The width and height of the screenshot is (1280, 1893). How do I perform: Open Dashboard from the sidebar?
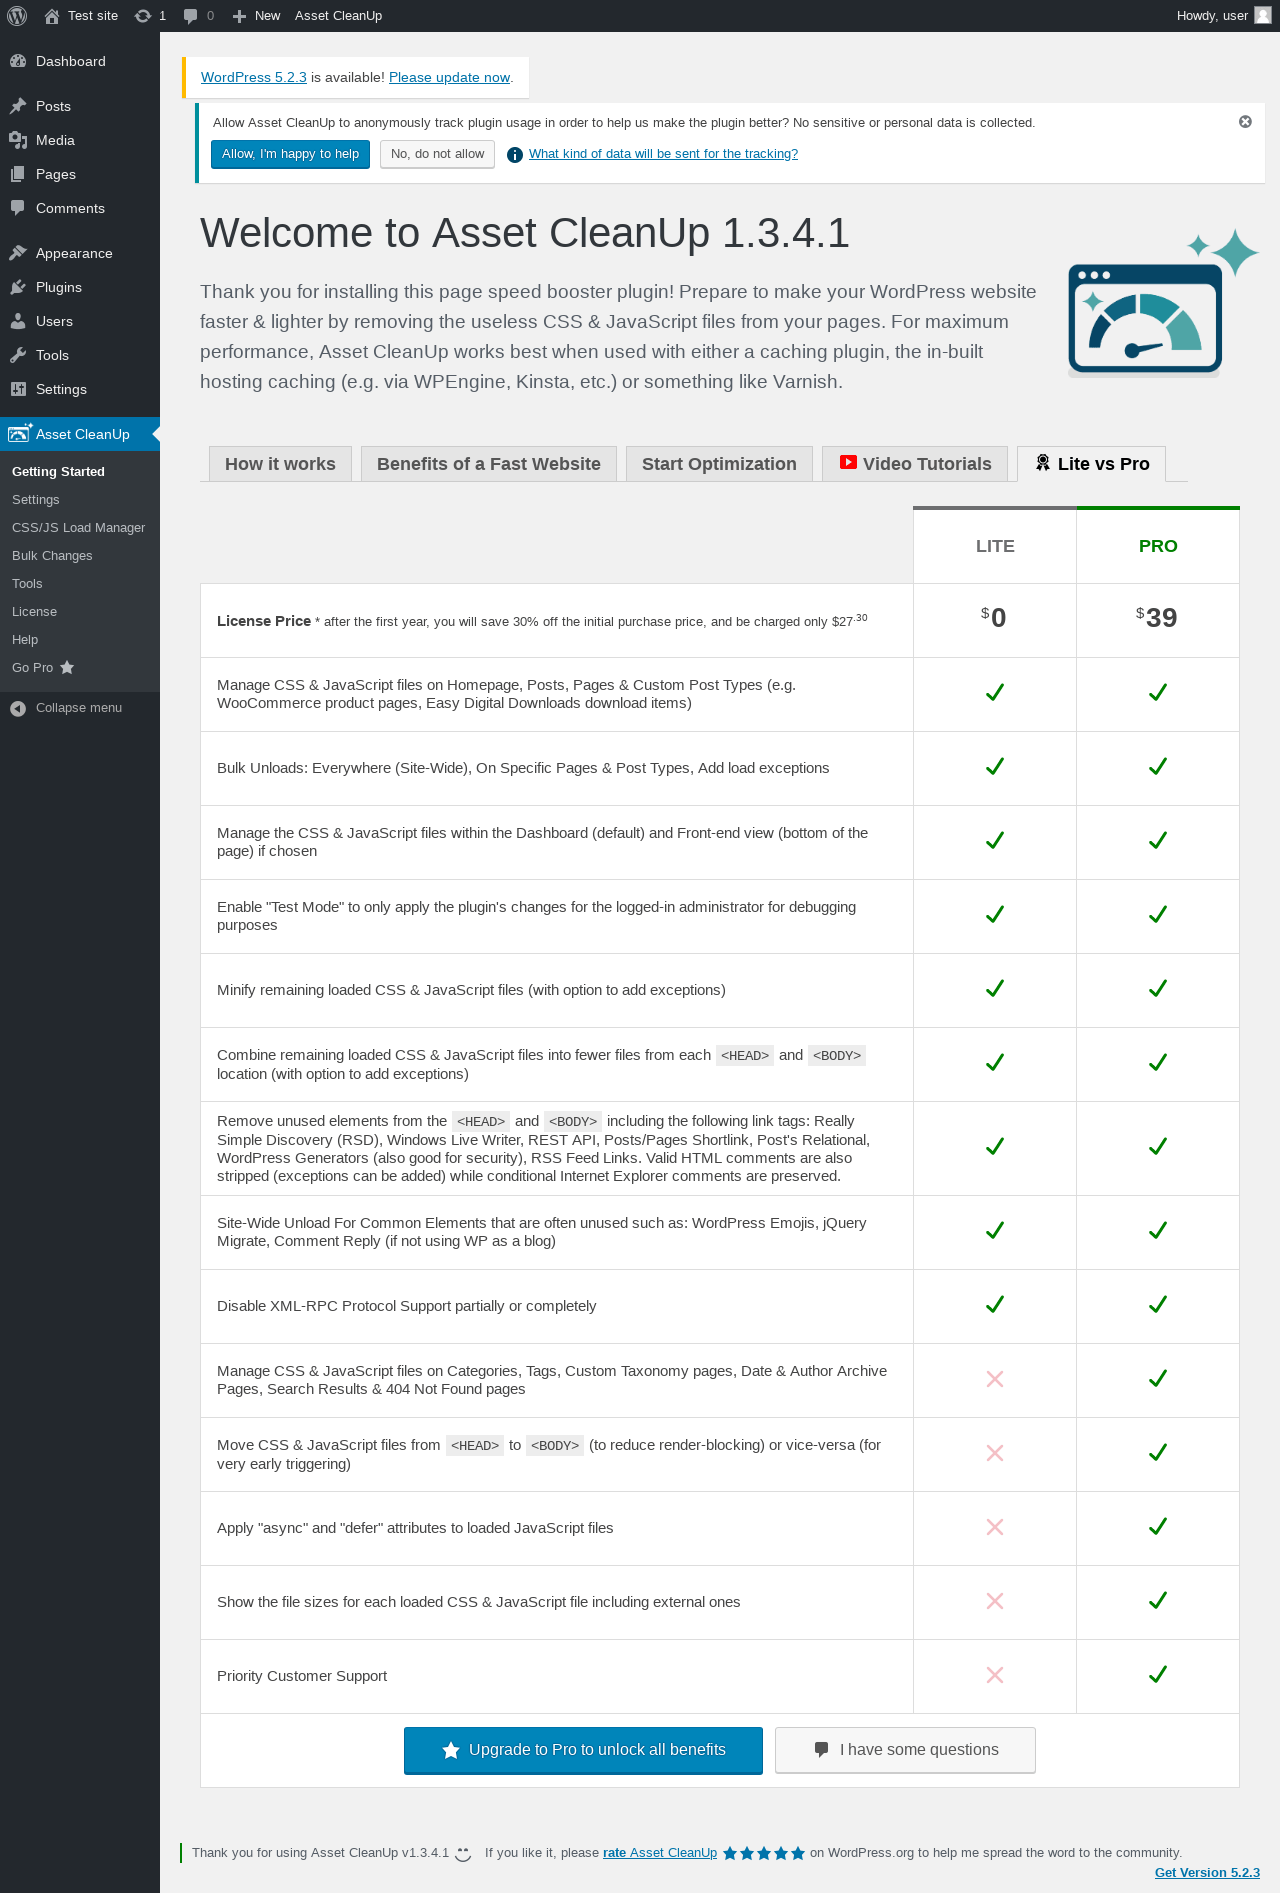coord(80,61)
